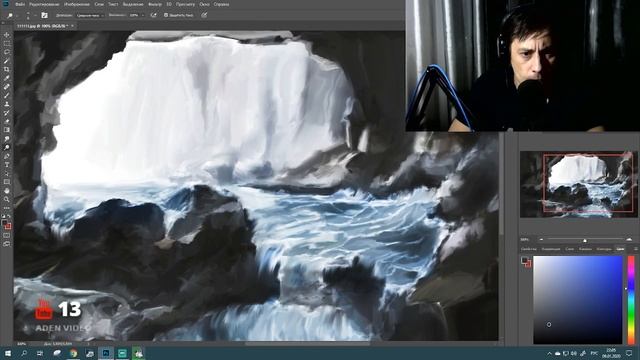
Task: Select the Move tool
Action: coord(7,35)
